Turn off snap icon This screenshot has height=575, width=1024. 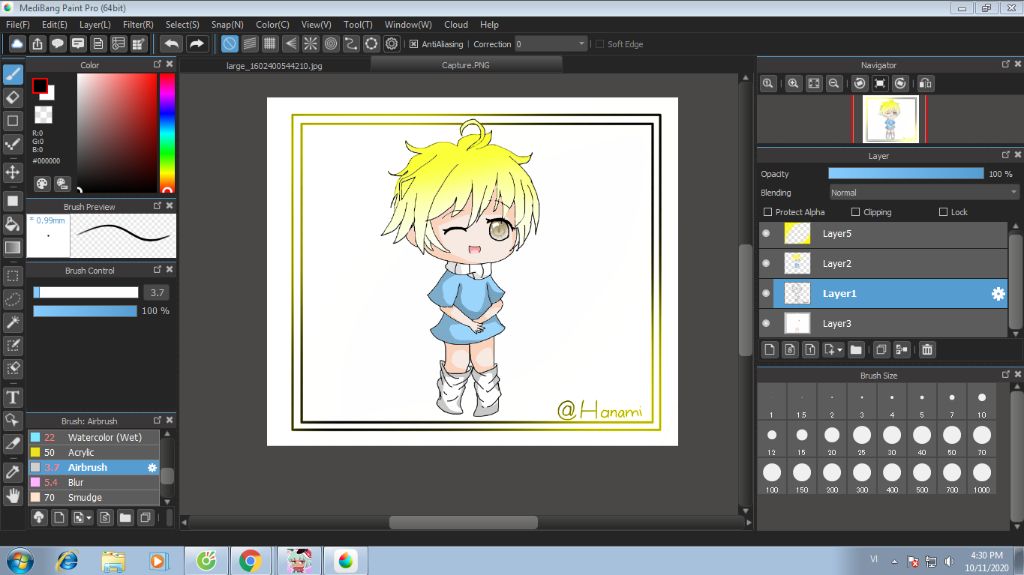pyautogui.click(x=229, y=44)
